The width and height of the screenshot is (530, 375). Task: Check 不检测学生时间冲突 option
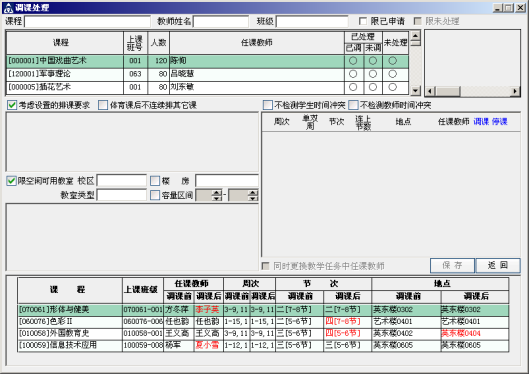268,105
